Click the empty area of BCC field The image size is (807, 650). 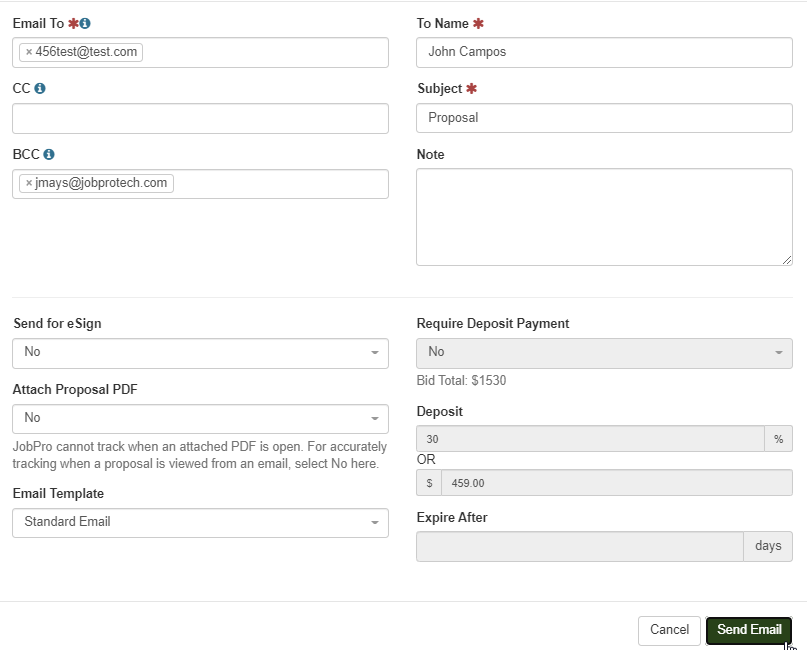point(280,184)
